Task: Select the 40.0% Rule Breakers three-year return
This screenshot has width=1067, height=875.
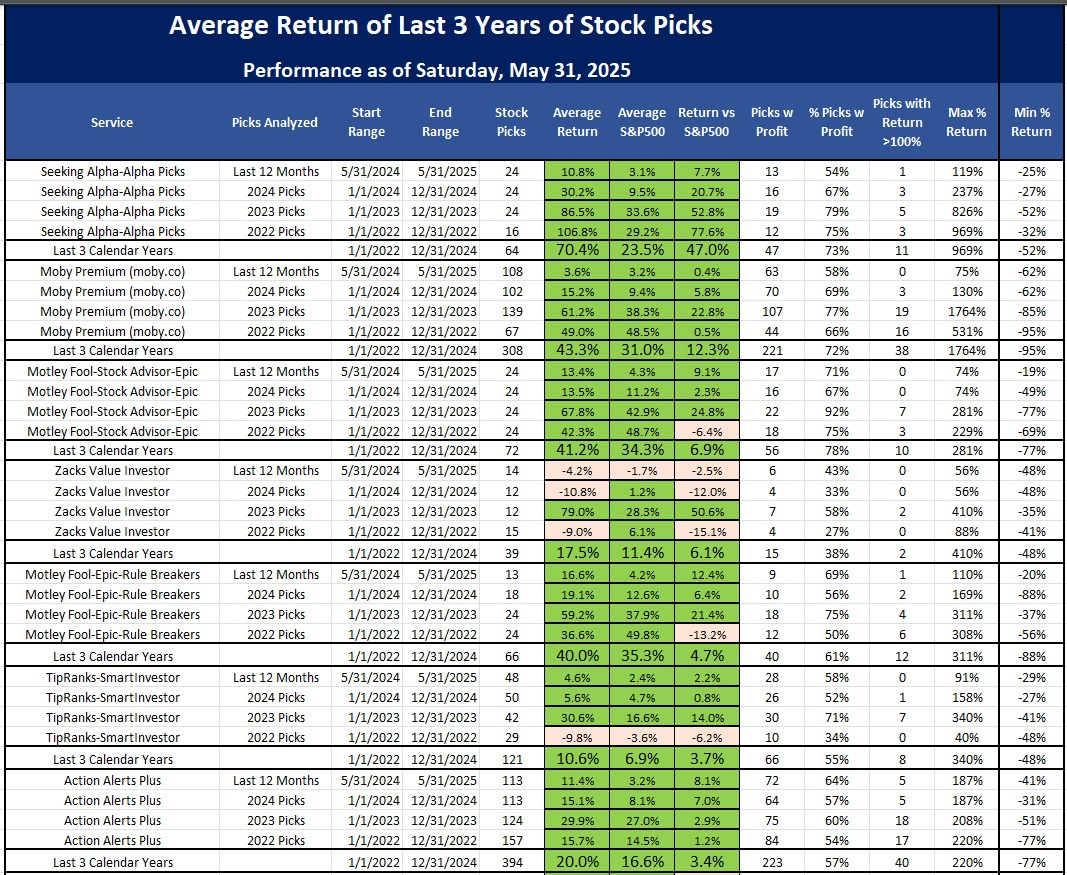Action: 576,656
